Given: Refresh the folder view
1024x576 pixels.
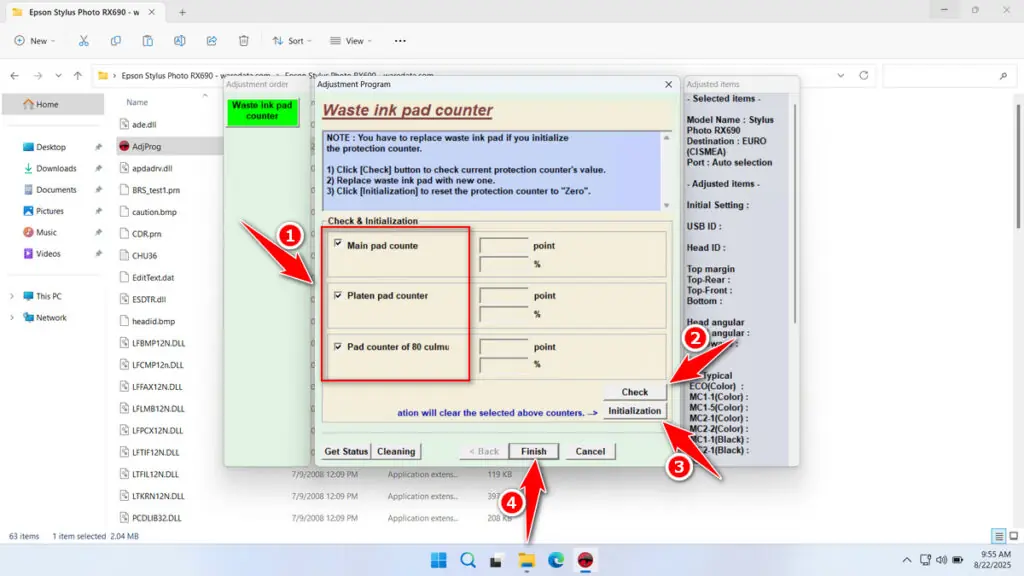Looking at the screenshot, I should tap(862, 74).
